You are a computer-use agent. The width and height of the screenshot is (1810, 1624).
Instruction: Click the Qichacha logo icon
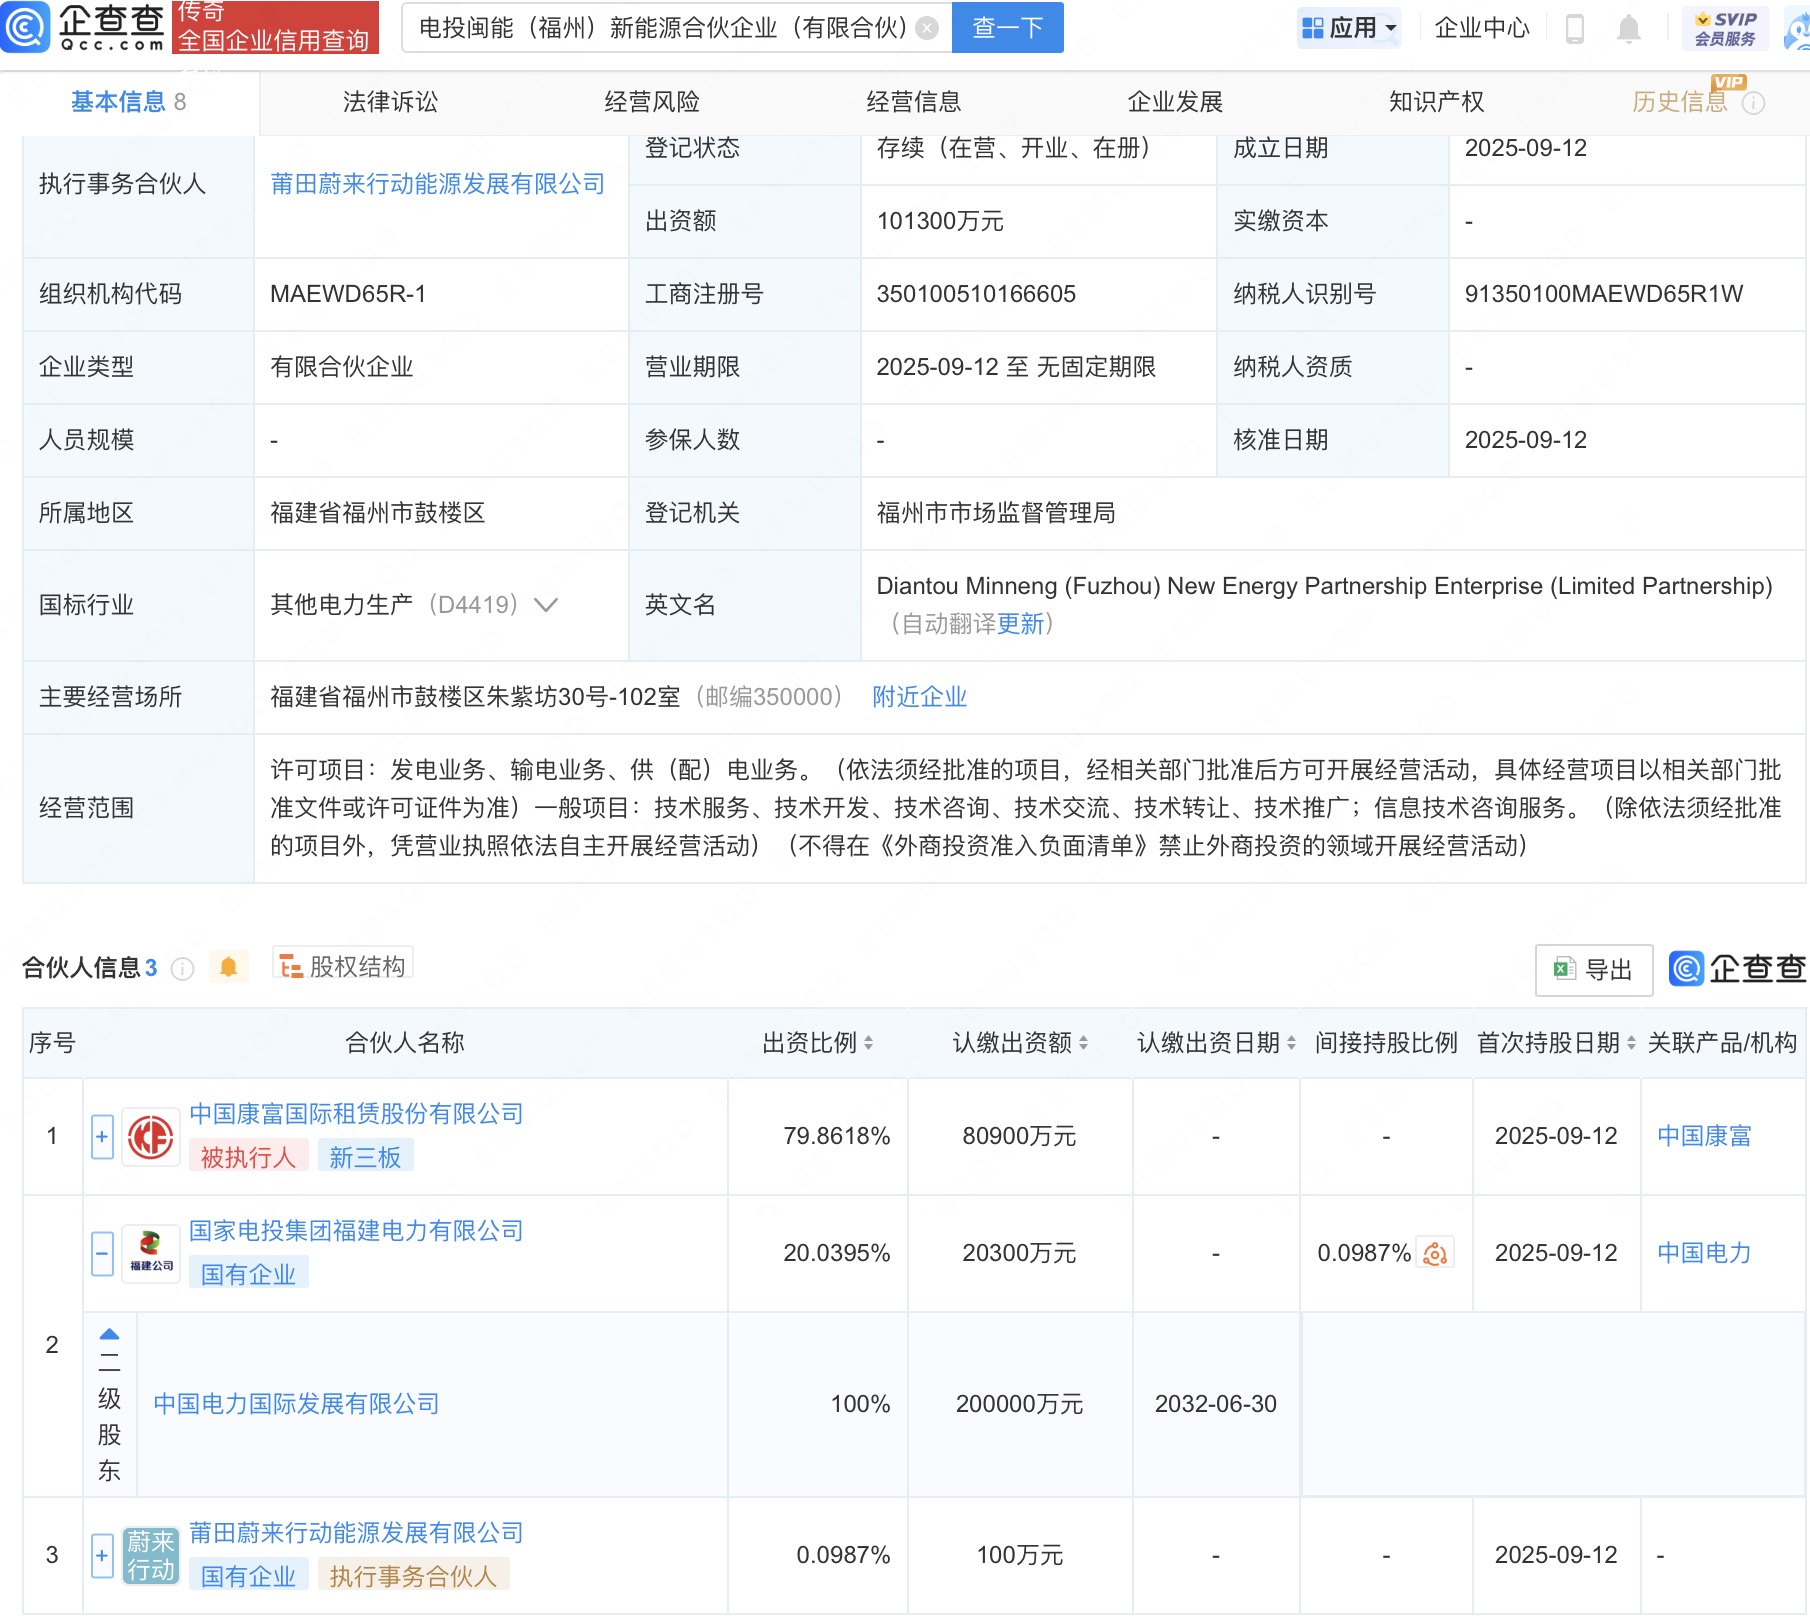coord(24,27)
